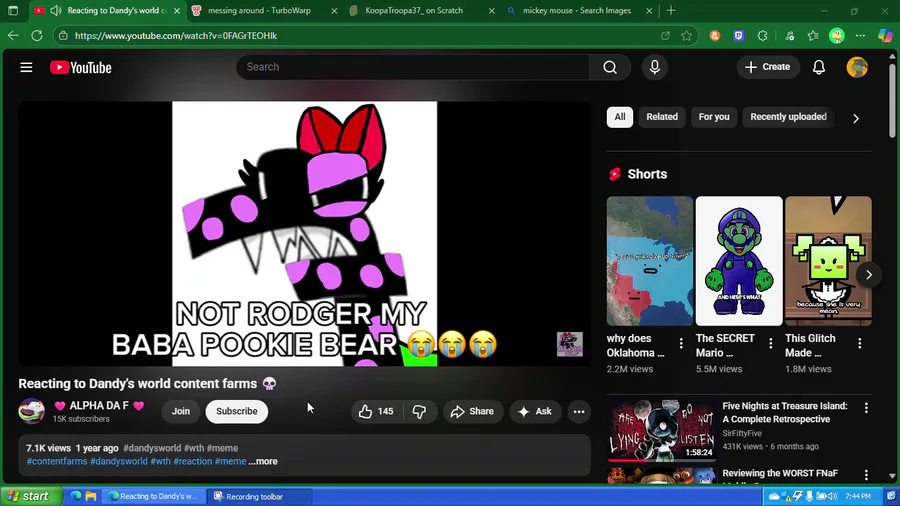Switch to the 'mickey mouse - Search Images' tab

576,10
